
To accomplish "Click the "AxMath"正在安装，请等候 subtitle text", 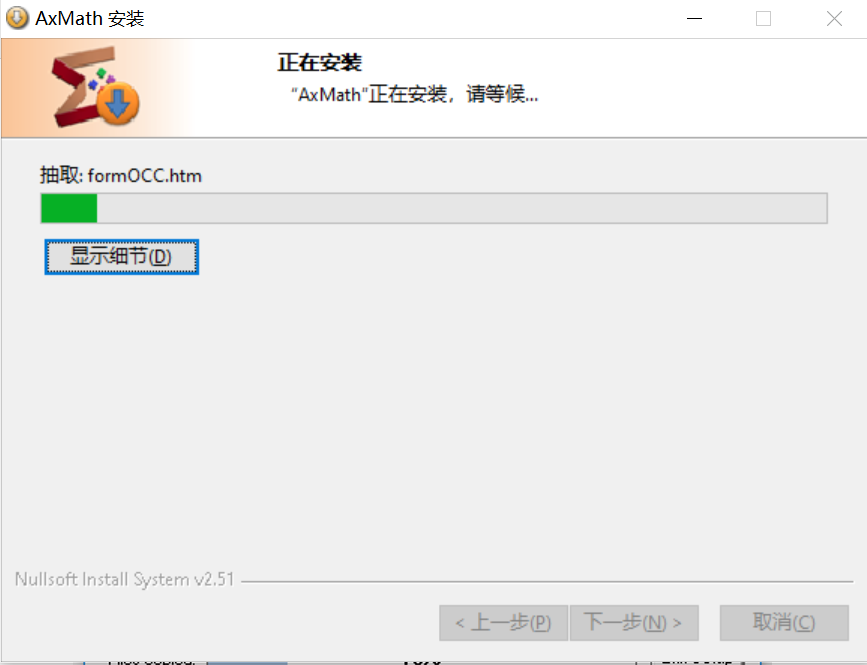I will tap(414, 94).
